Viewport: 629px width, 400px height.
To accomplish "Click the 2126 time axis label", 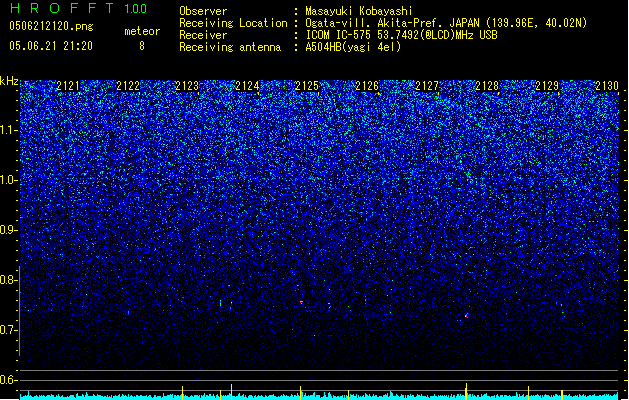I will point(367,86).
